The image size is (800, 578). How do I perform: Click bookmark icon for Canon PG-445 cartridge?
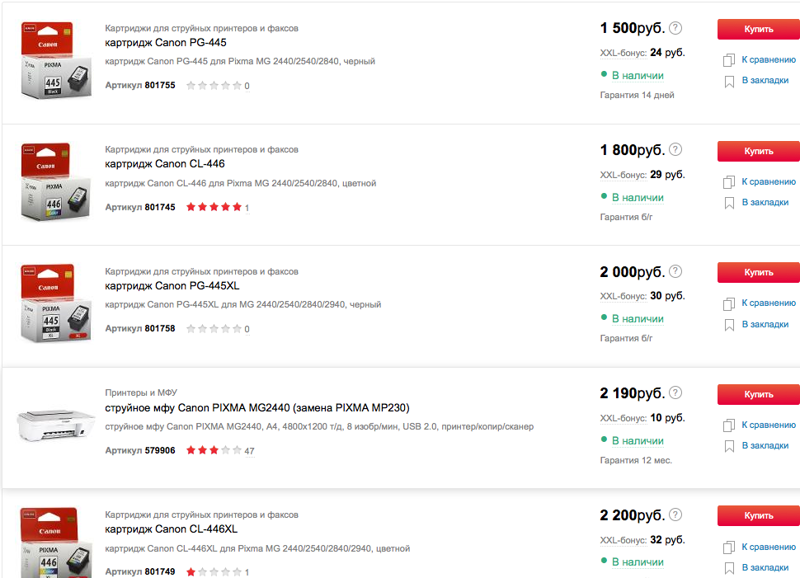pyautogui.click(x=729, y=82)
